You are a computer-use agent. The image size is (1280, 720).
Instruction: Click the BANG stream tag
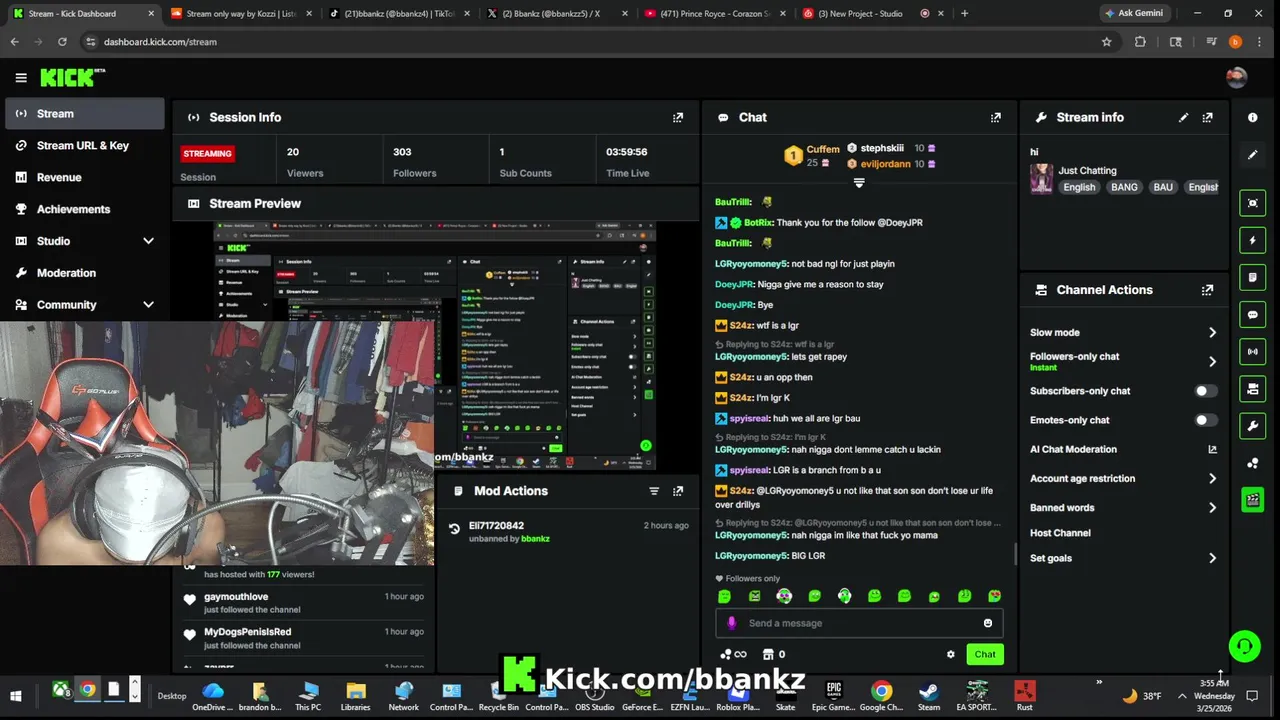click(1124, 187)
